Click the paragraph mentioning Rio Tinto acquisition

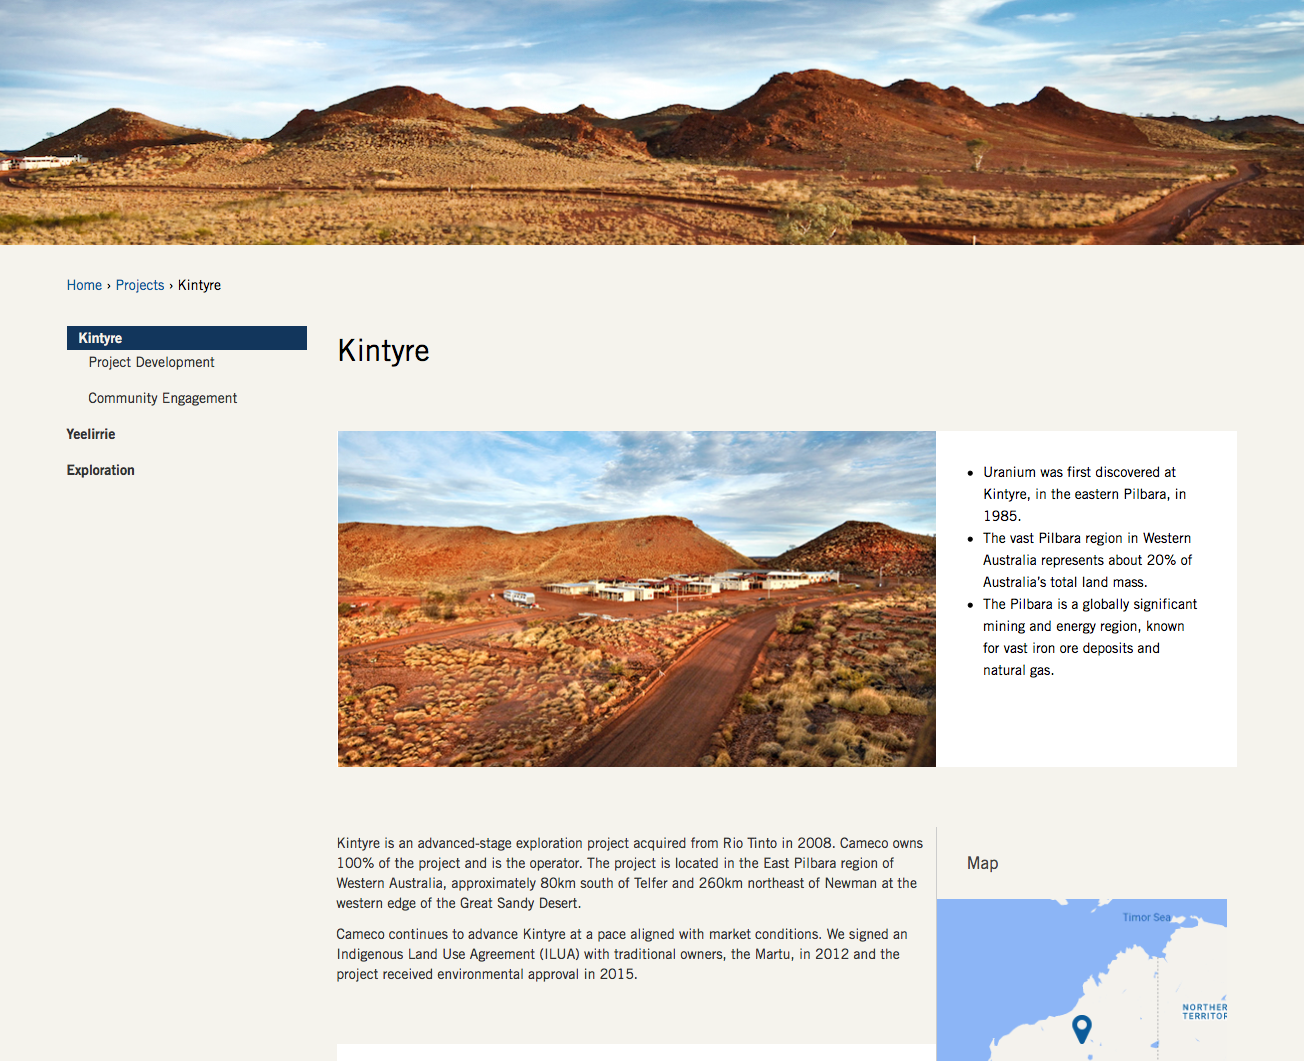tap(628, 873)
